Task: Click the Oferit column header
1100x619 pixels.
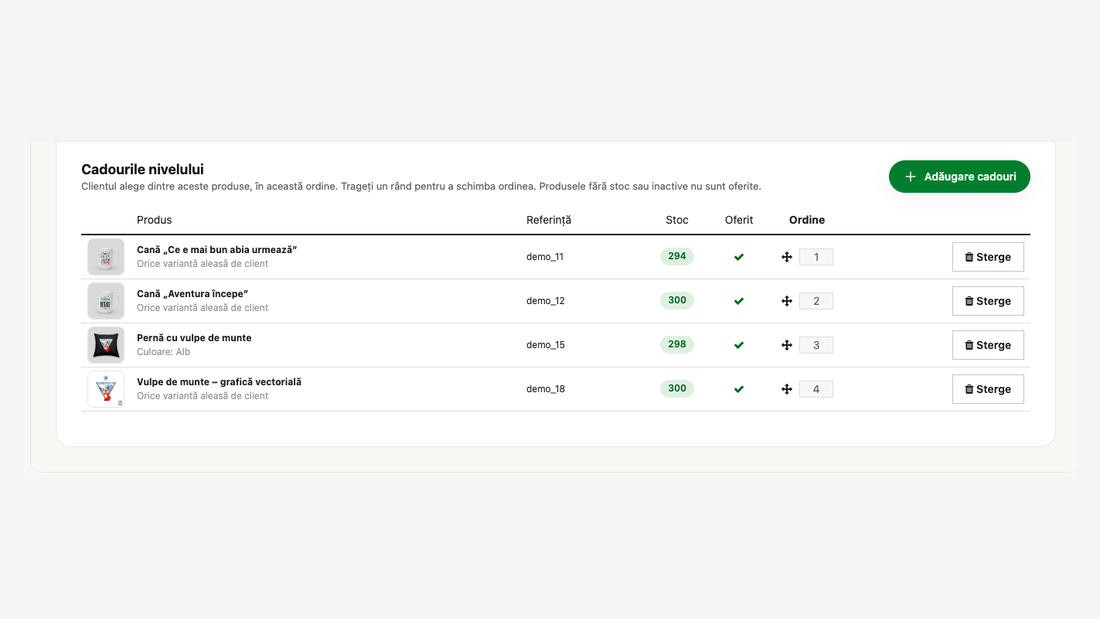Action: coord(739,220)
